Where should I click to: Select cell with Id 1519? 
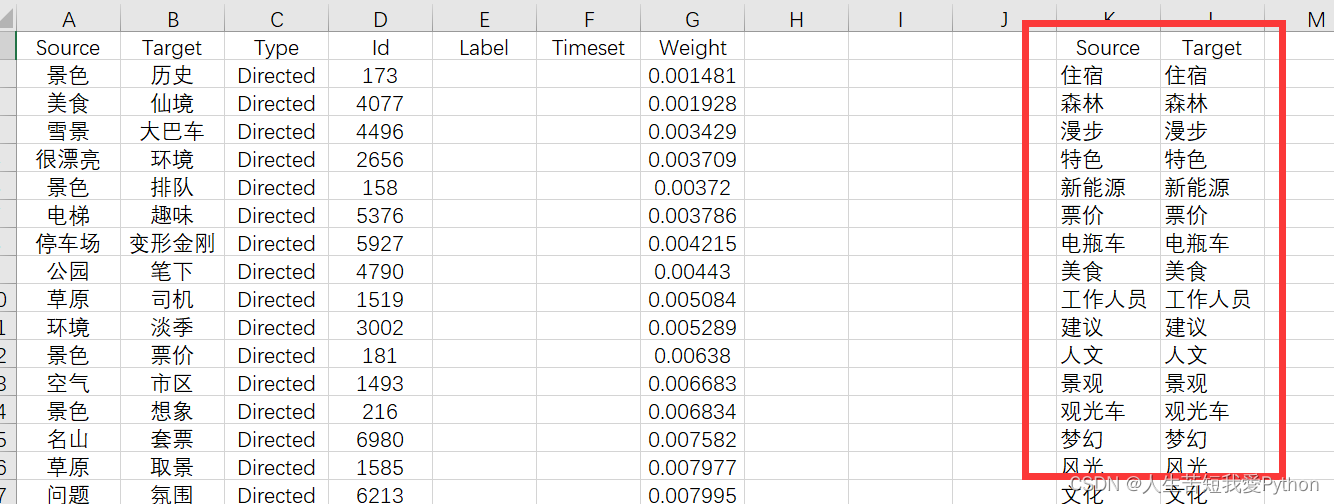(x=380, y=299)
